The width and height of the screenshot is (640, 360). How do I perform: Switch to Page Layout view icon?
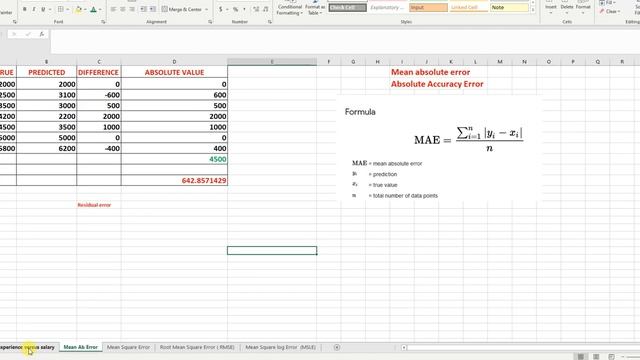click(x=596, y=357)
